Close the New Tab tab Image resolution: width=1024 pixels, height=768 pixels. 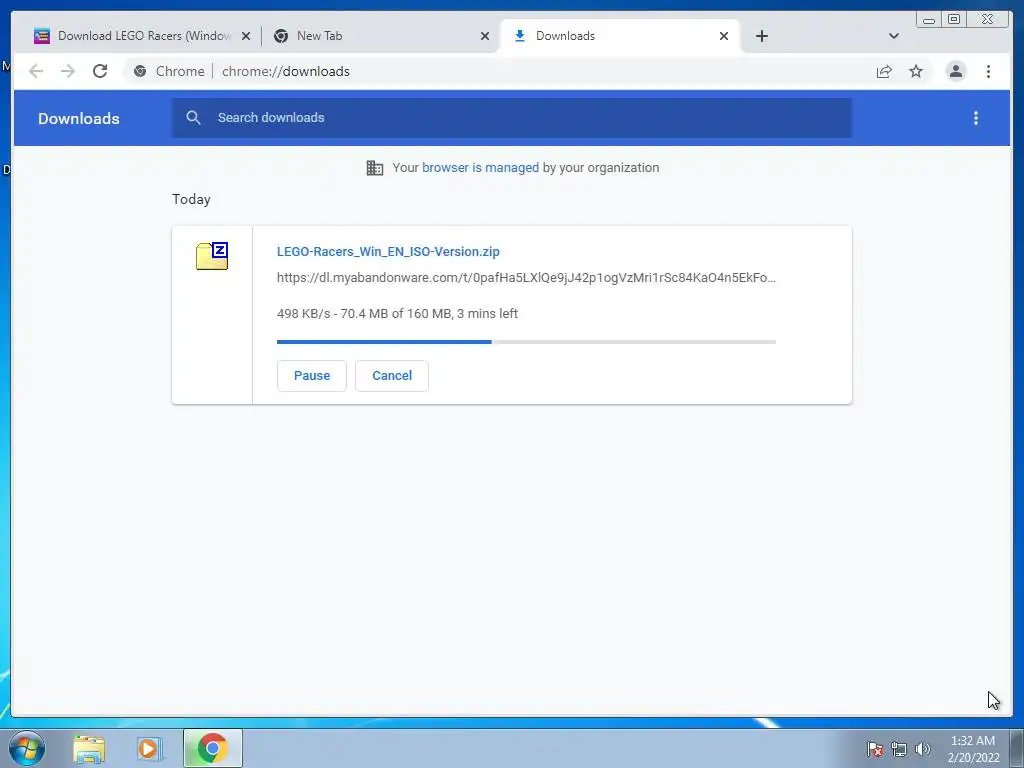pos(485,36)
